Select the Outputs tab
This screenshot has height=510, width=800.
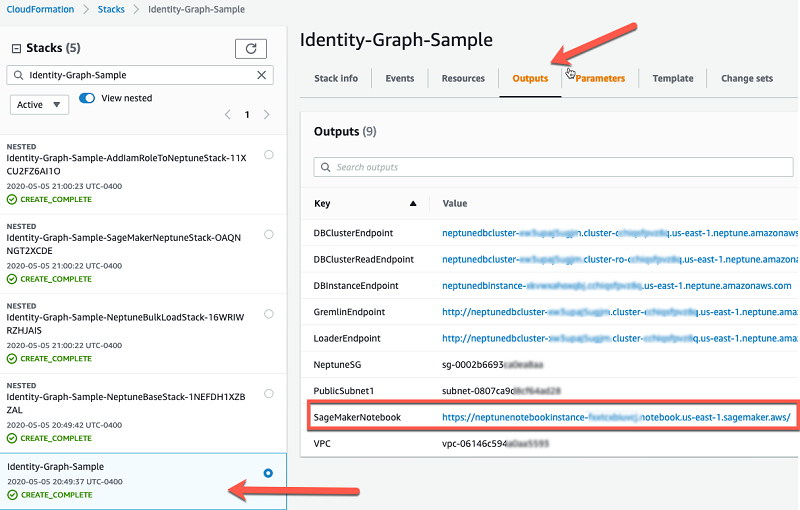530,79
